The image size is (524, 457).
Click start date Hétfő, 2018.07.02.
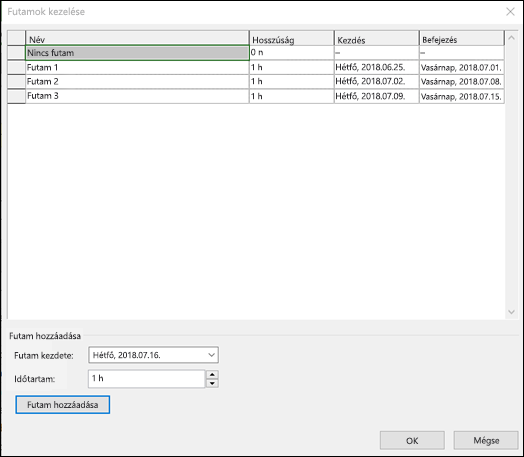click(x=377, y=82)
